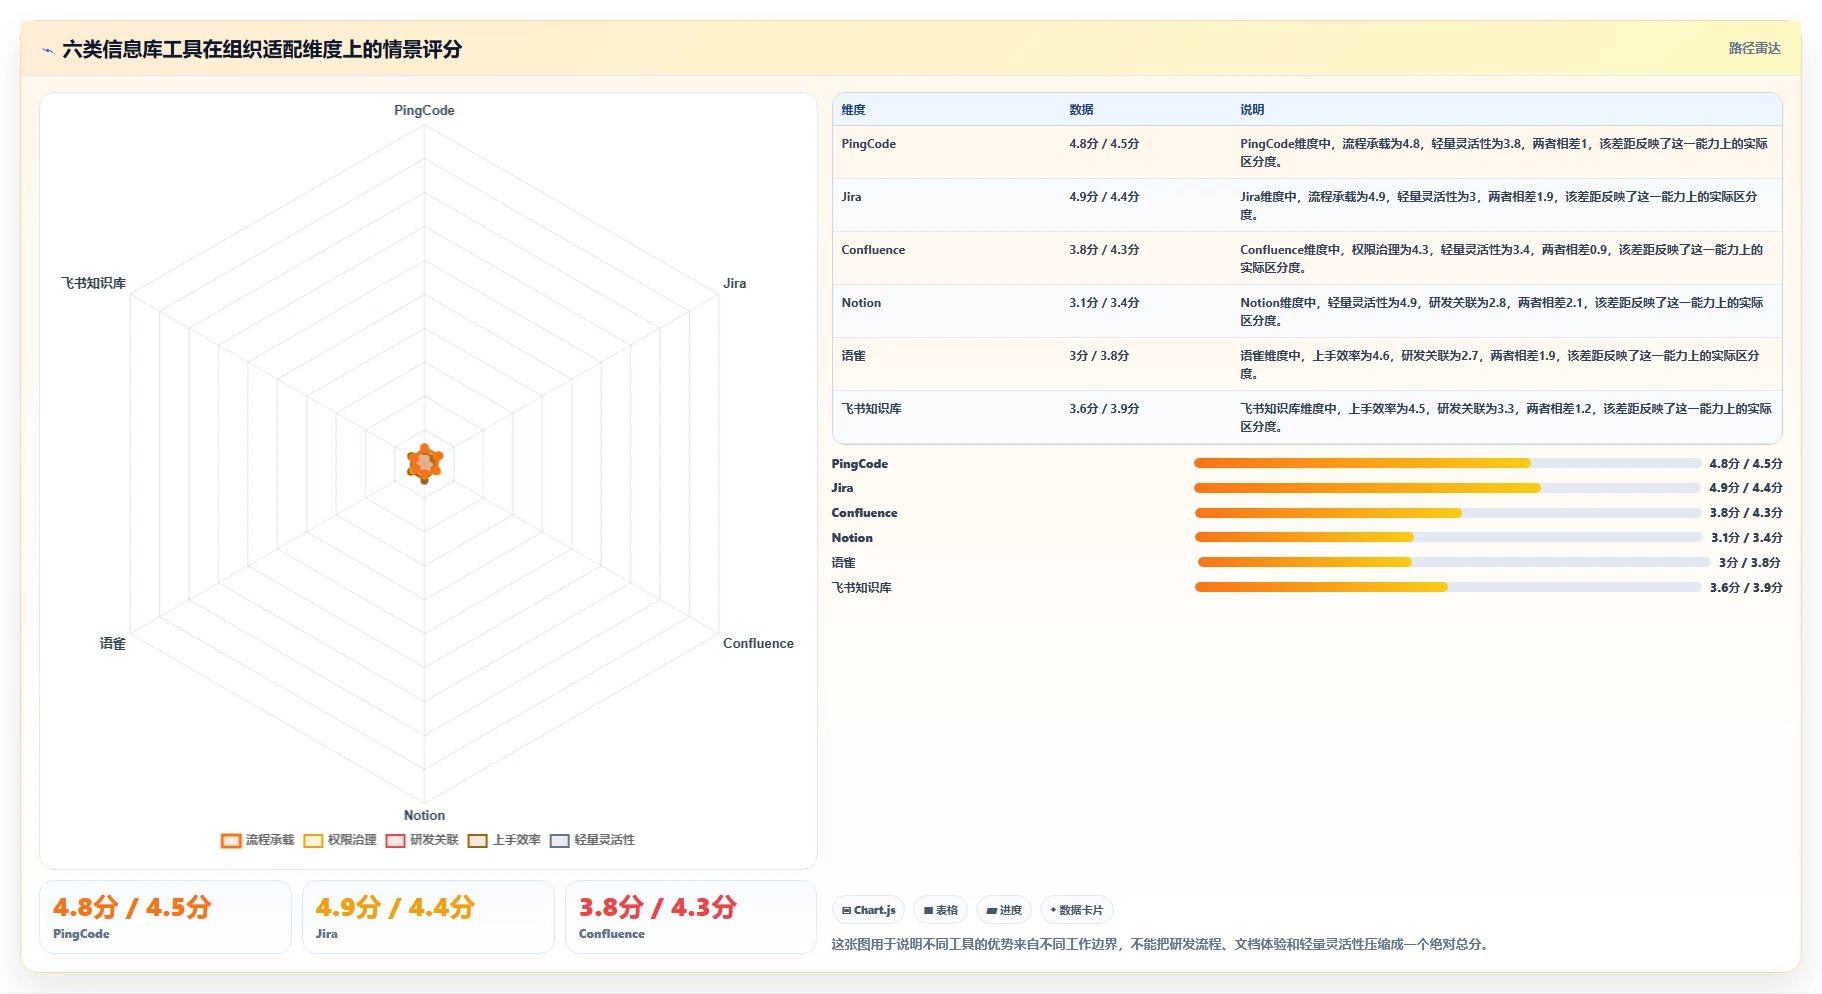The height and width of the screenshot is (994, 1822).
Task: Click the Confluence label in progress list
Action: pyautogui.click(x=864, y=513)
